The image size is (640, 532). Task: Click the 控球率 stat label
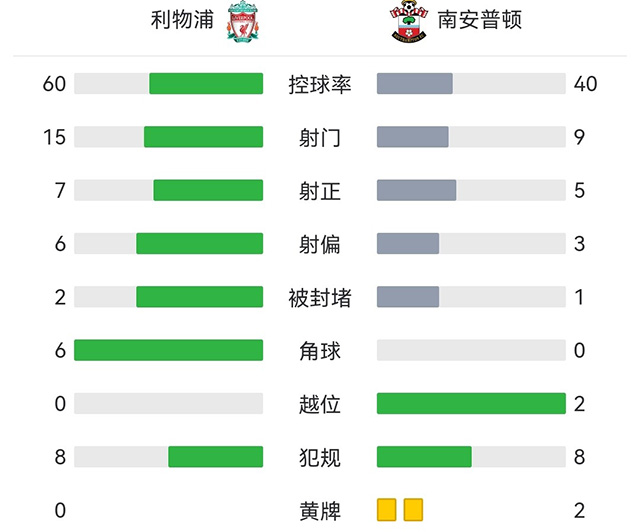pyautogui.click(x=319, y=84)
